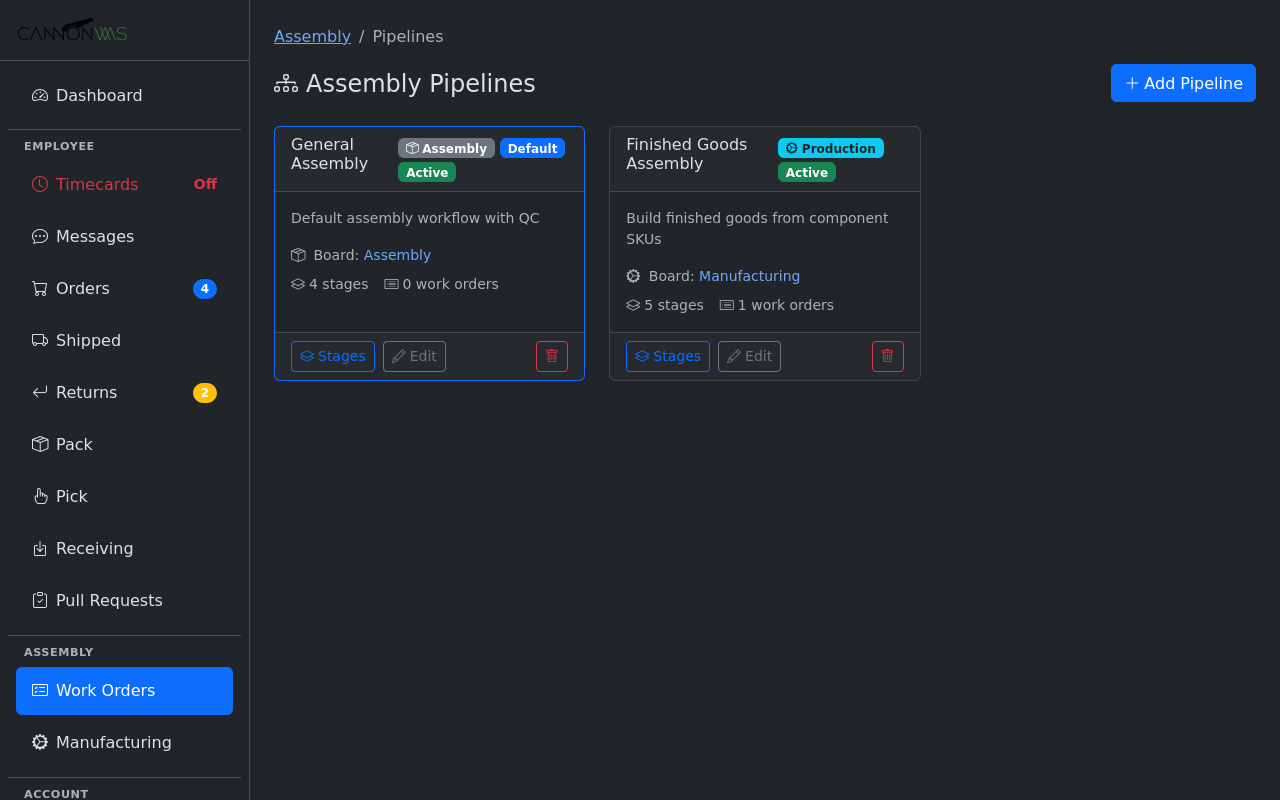Click the Manufacturing gear icon in sidebar
The height and width of the screenshot is (800, 1280).
[40, 742]
